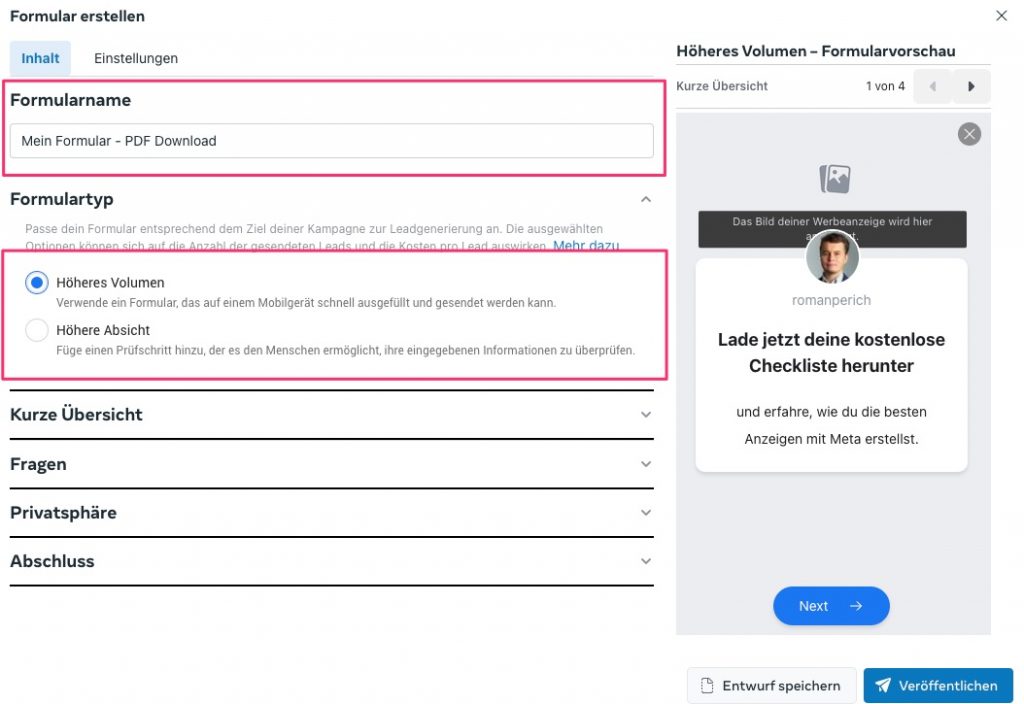
Task: Collapse the Formulartyp section
Action: [646, 200]
